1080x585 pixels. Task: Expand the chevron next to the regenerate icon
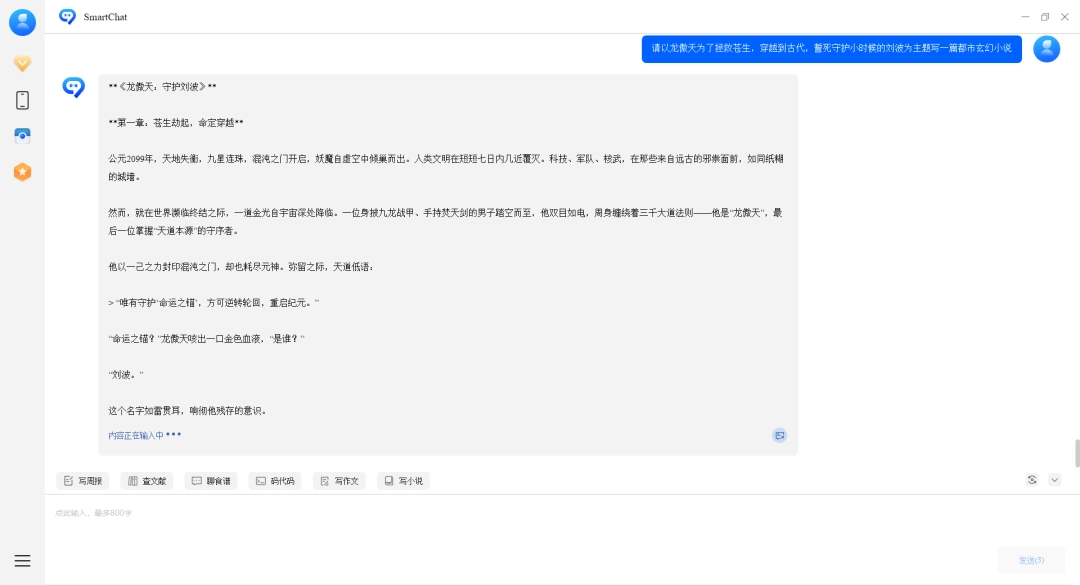point(1052,480)
